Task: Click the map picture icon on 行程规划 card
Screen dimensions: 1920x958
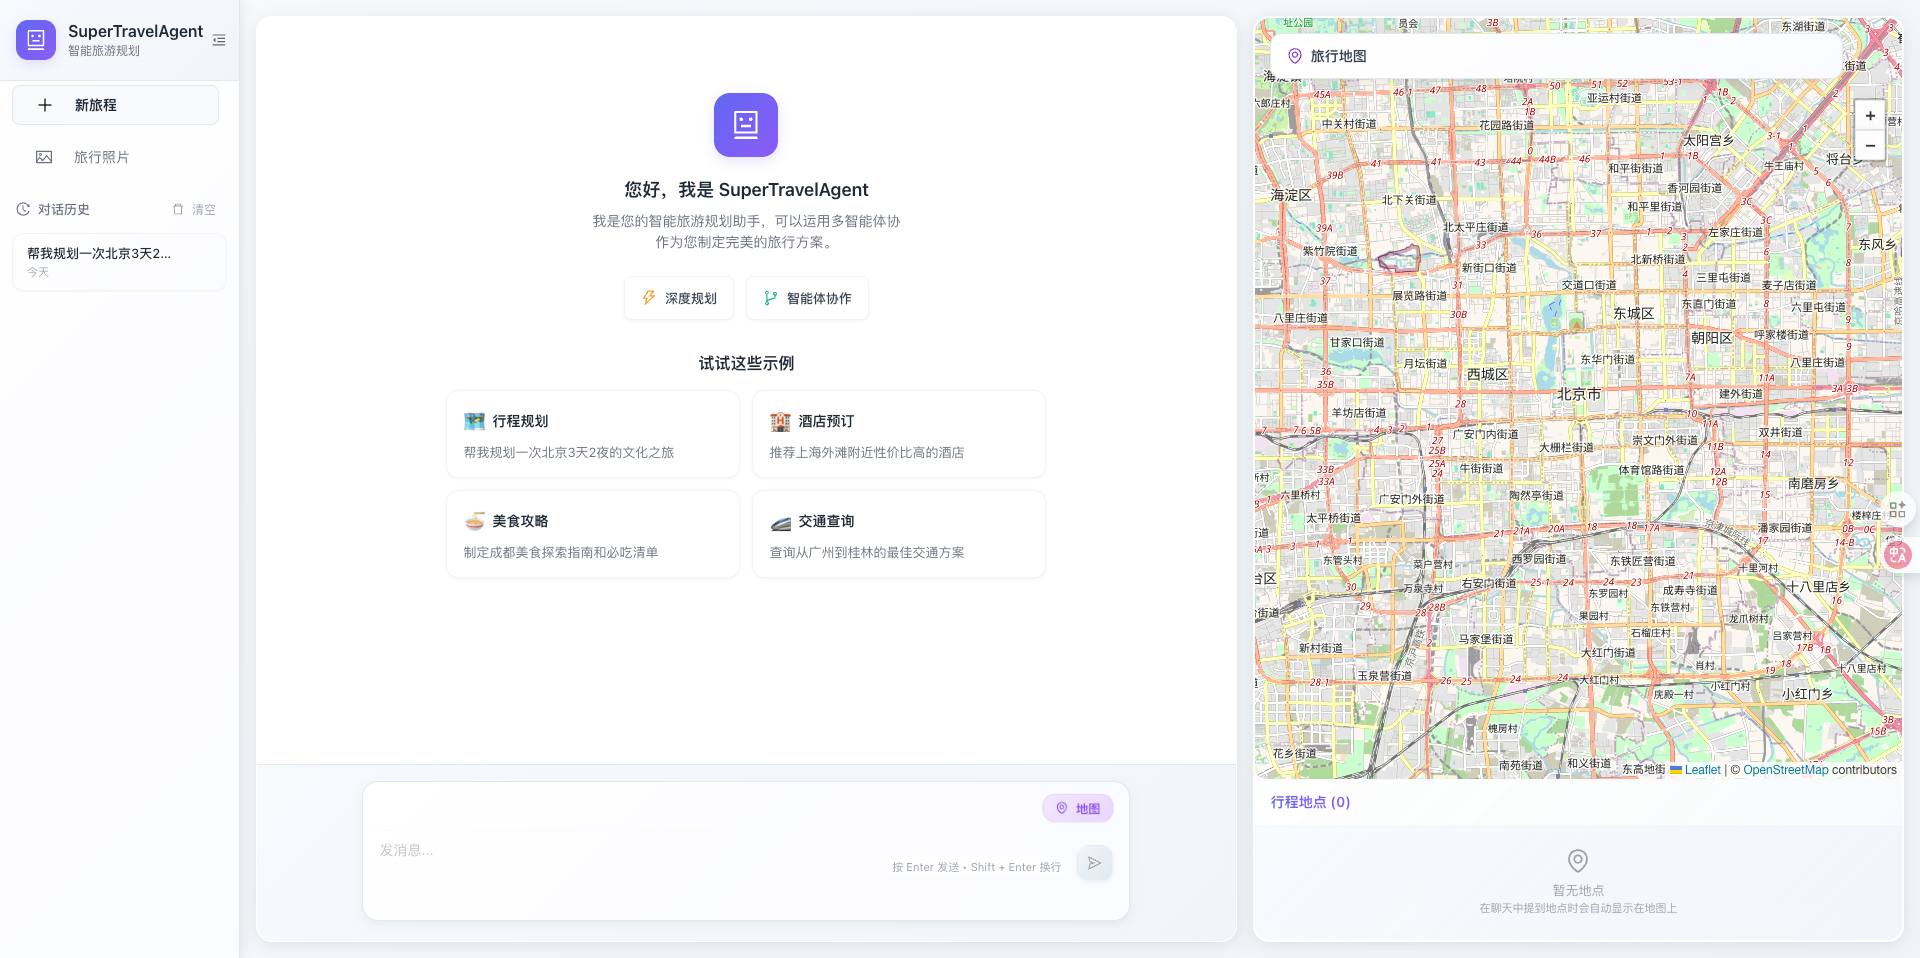Action: (474, 421)
